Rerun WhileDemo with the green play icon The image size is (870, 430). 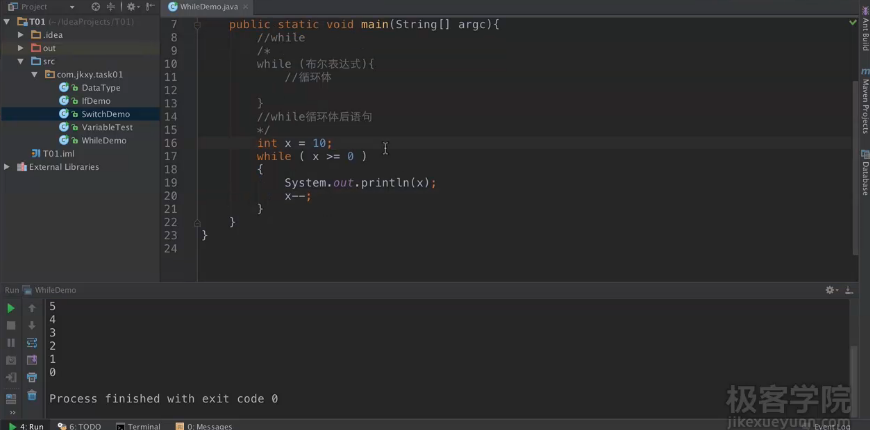[11, 308]
